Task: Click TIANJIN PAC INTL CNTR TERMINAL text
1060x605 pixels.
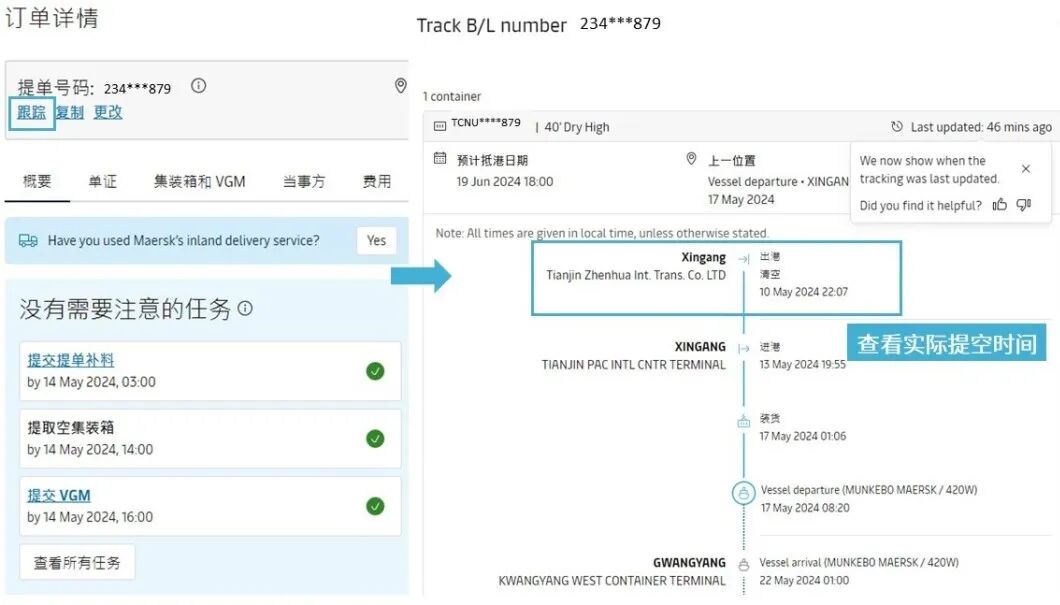Action: click(633, 365)
